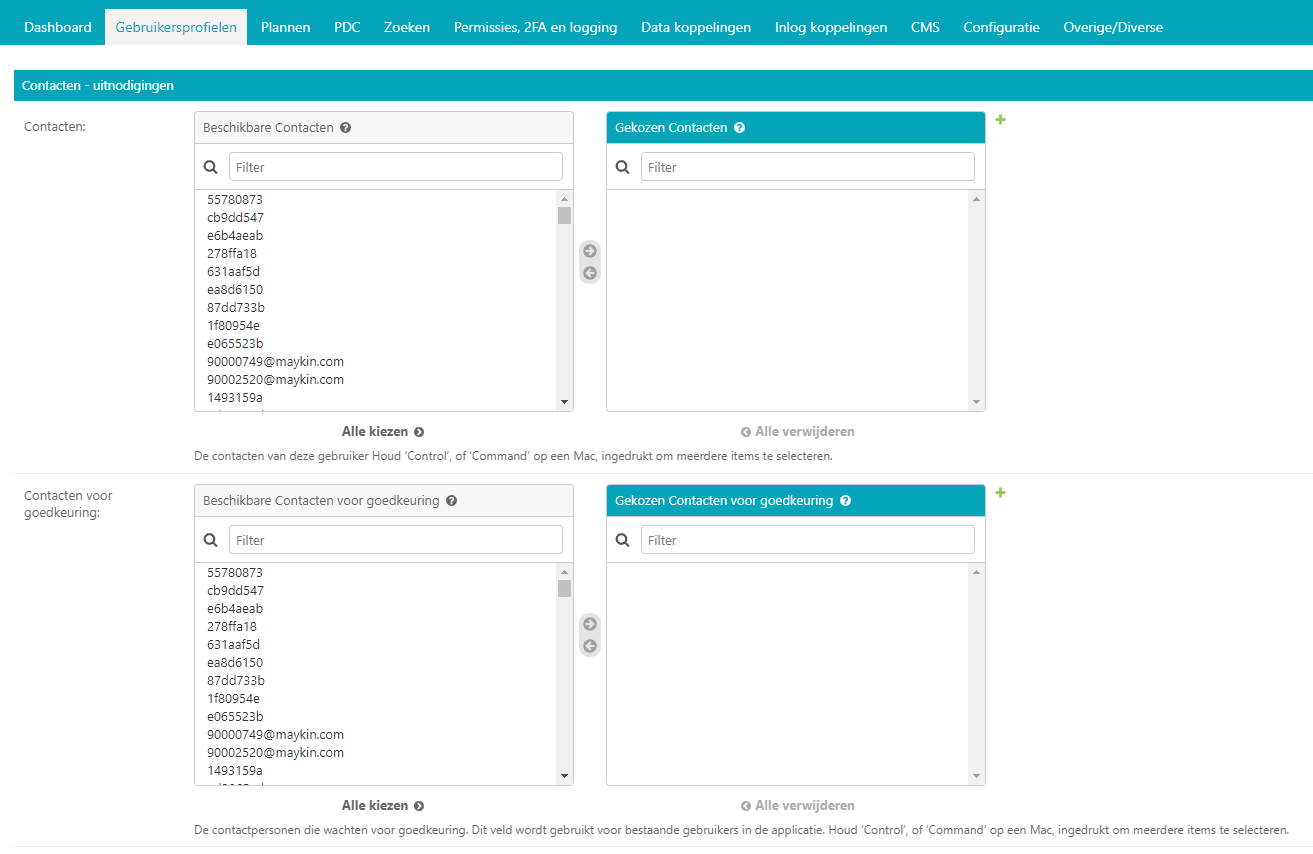Viewport: 1313px width, 854px height.
Task: Click the green plus icon beside Gekozen Contacten
Action: (1000, 120)
